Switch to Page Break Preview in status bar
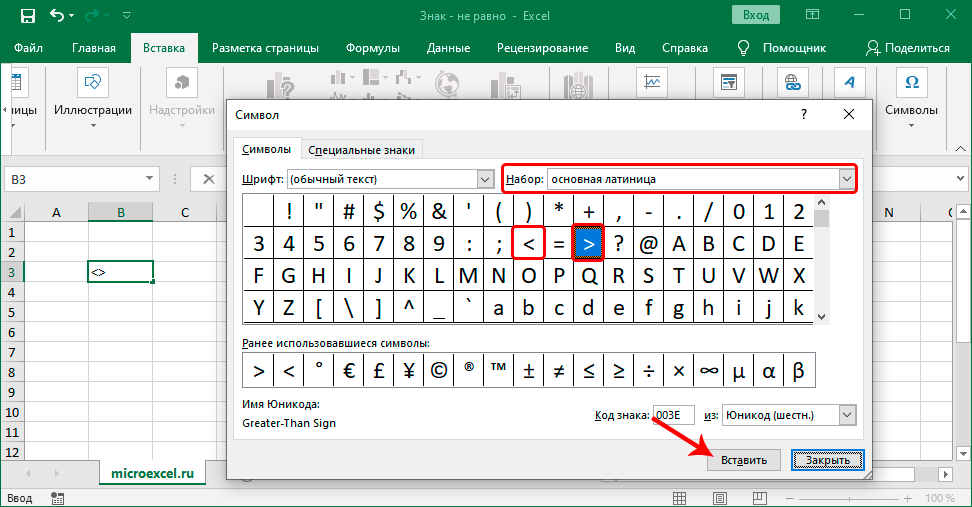 click(760, 498)
